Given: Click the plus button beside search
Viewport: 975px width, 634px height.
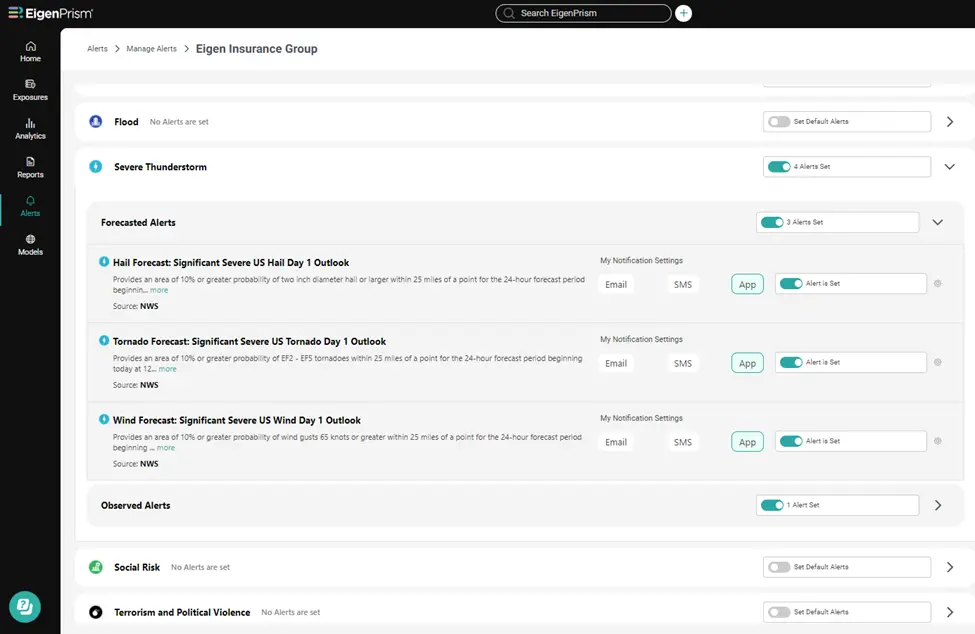Looking at the screenshot, I should point(683,13).
